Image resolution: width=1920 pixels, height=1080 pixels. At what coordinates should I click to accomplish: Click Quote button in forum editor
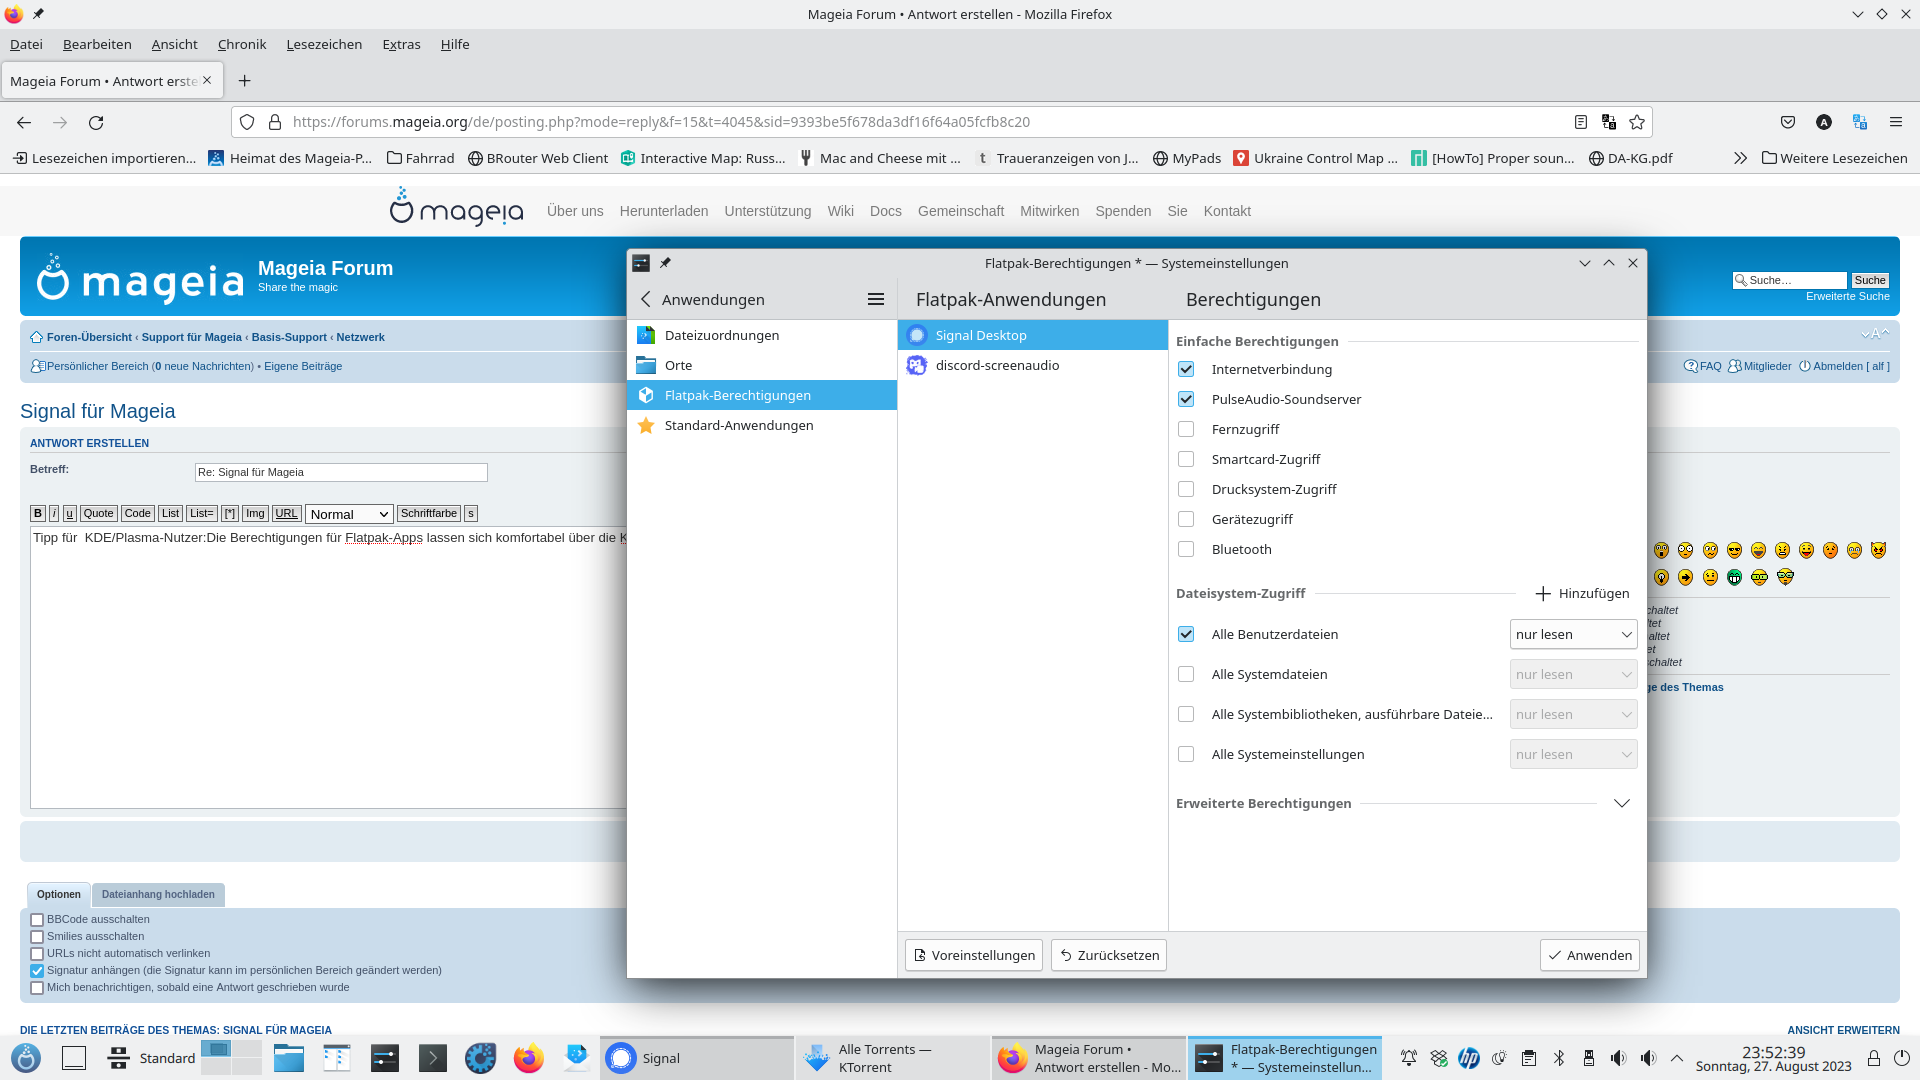98,513
